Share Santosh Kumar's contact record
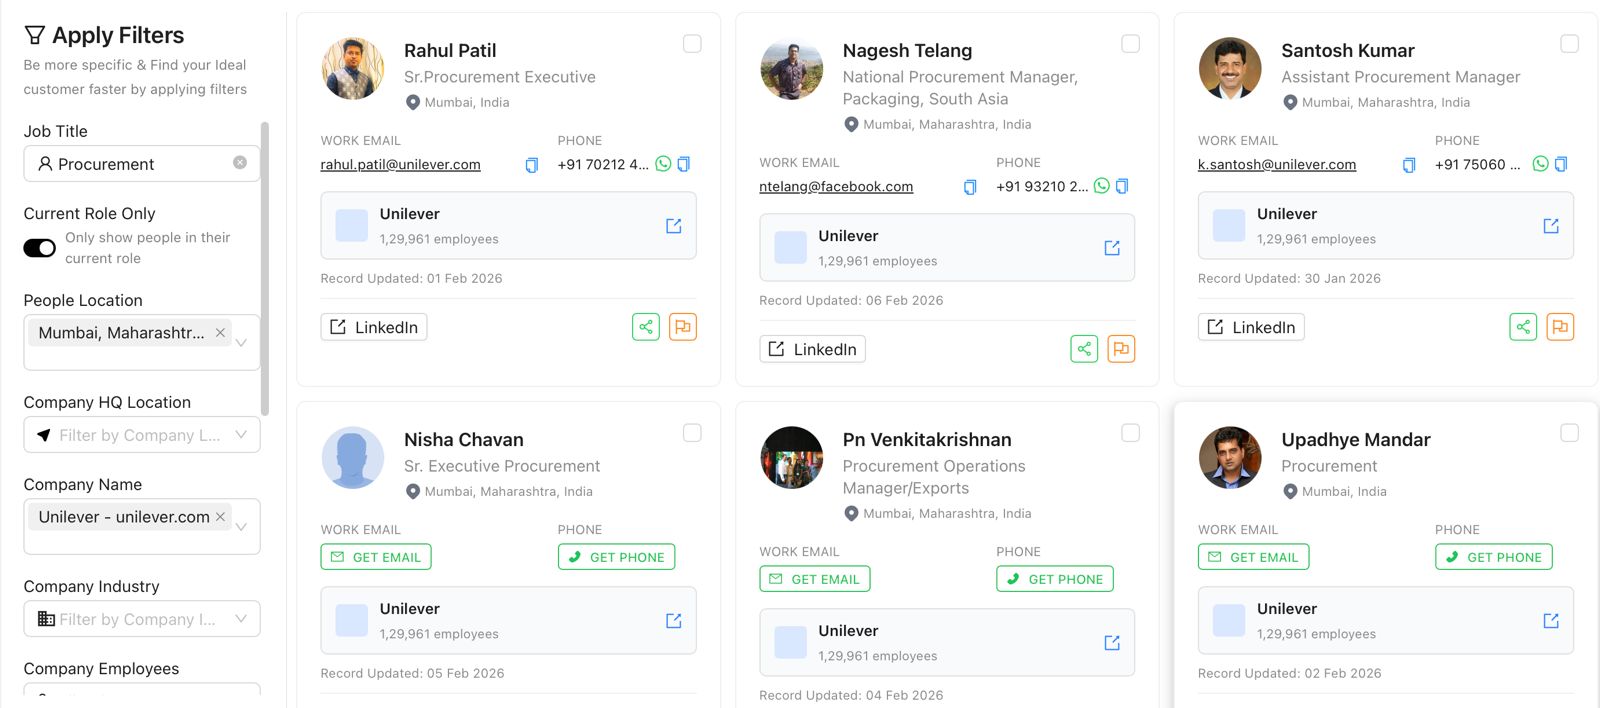The image size is (1600, 708). click(x=1523, y=327)
